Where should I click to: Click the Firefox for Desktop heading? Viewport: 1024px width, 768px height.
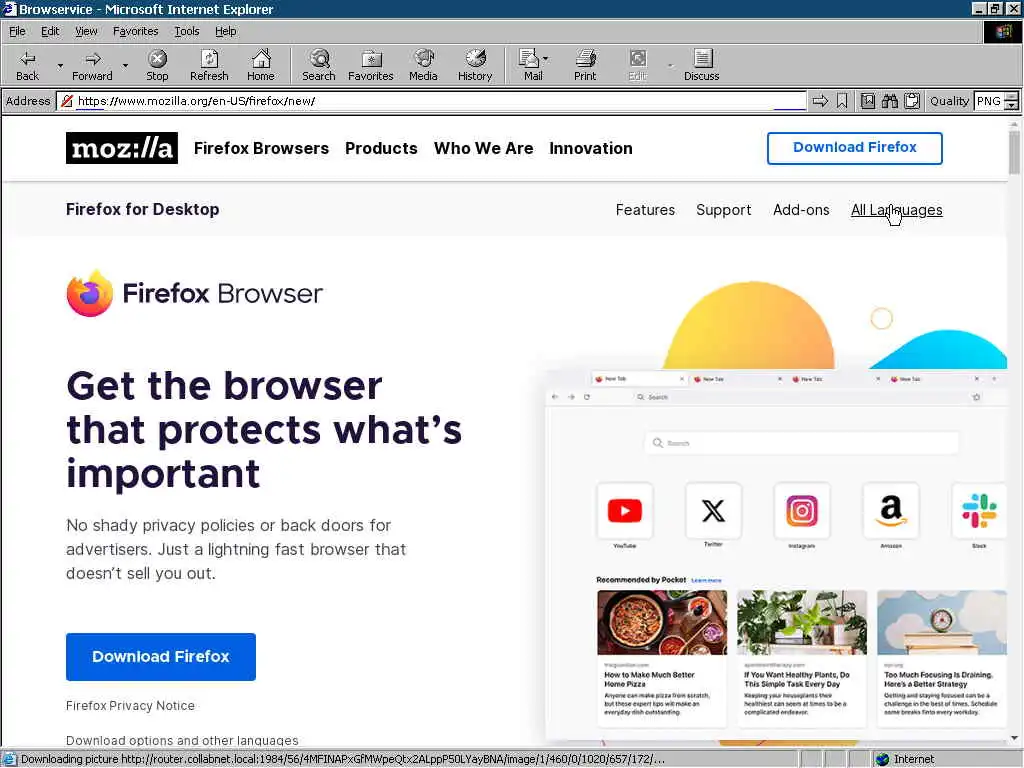(x=142, y=209)
